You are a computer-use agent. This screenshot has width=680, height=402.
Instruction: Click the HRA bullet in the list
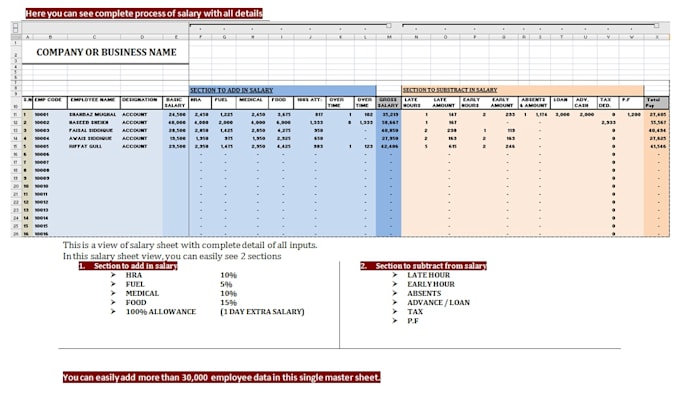pos(134,275)
